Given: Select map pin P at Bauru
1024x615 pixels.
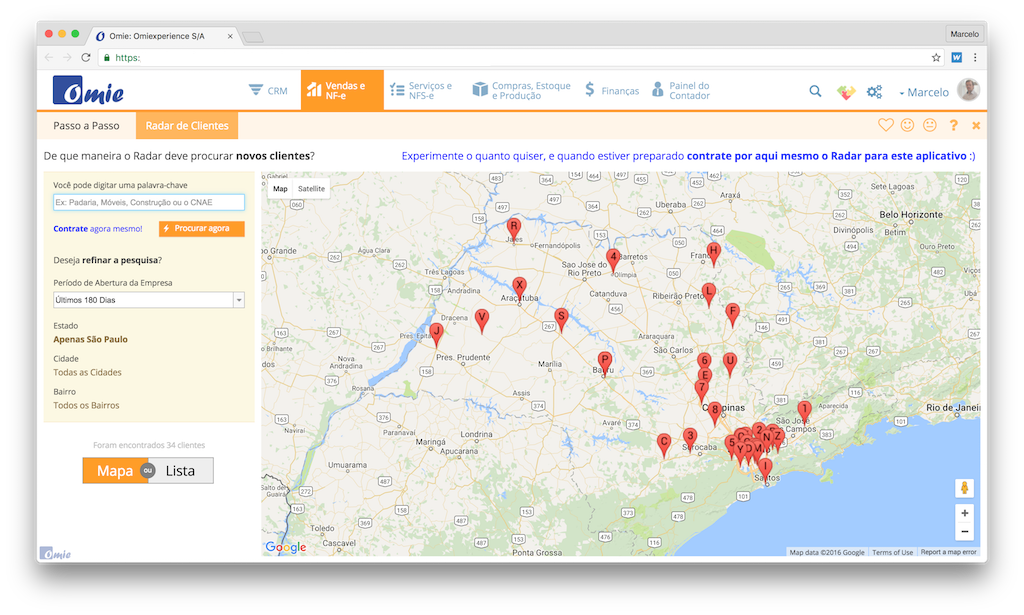Looking at the screenshot, I should [x=605, y=362].
